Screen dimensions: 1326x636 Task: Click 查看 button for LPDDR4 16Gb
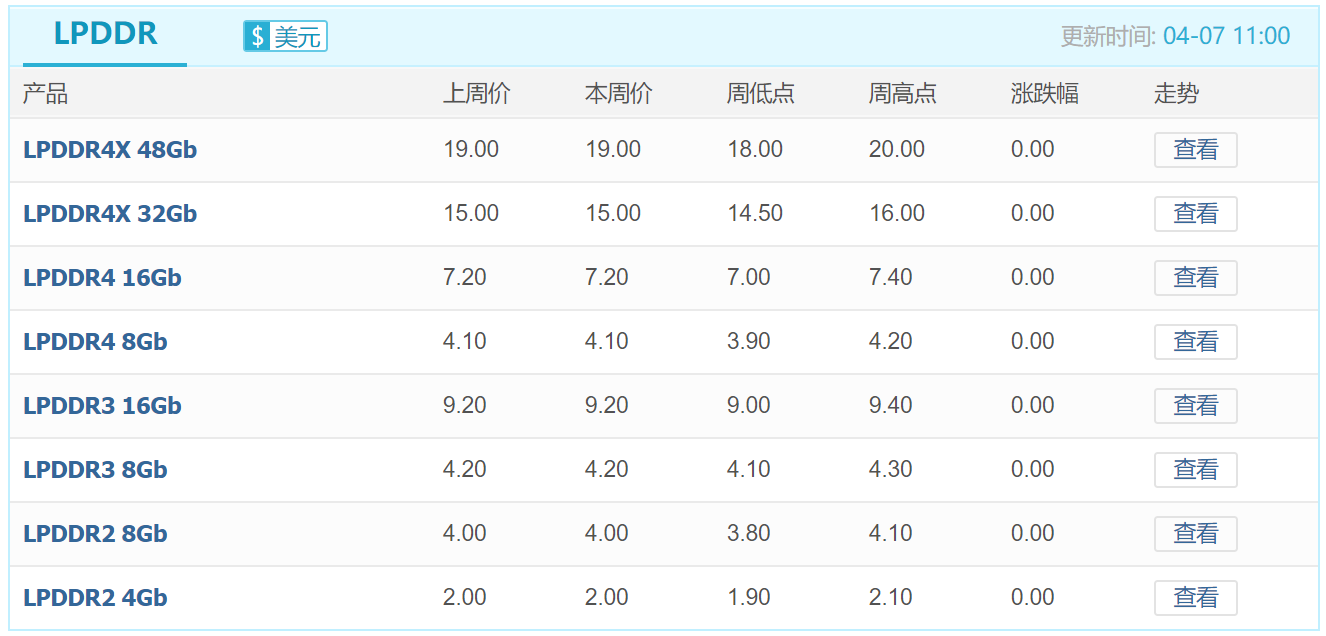(x=1196, y=278)
